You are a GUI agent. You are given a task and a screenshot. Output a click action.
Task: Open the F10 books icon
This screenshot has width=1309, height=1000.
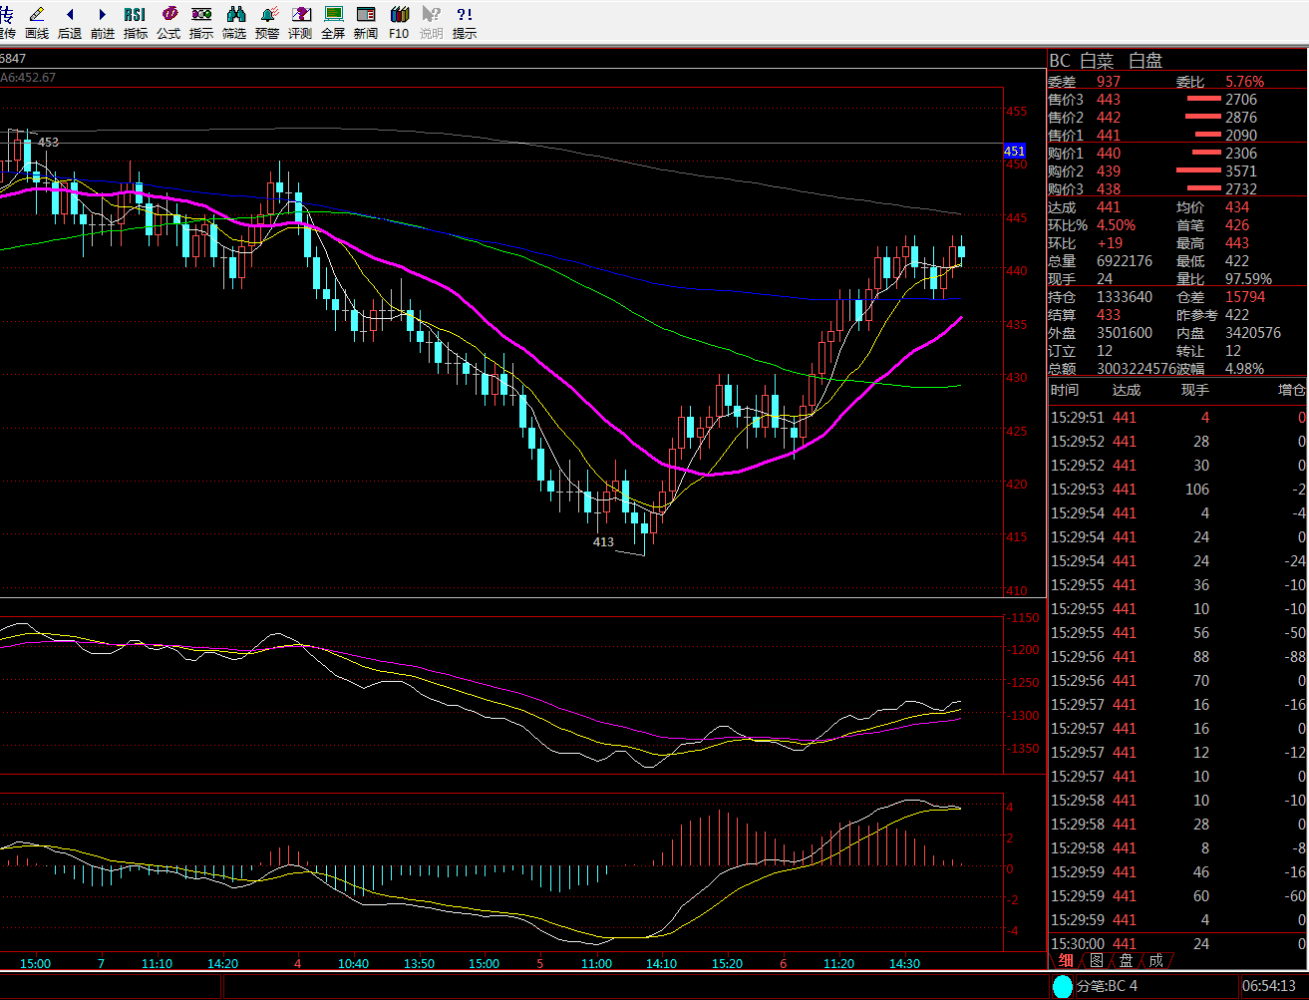pyautogui.click(x=399, y=22)
